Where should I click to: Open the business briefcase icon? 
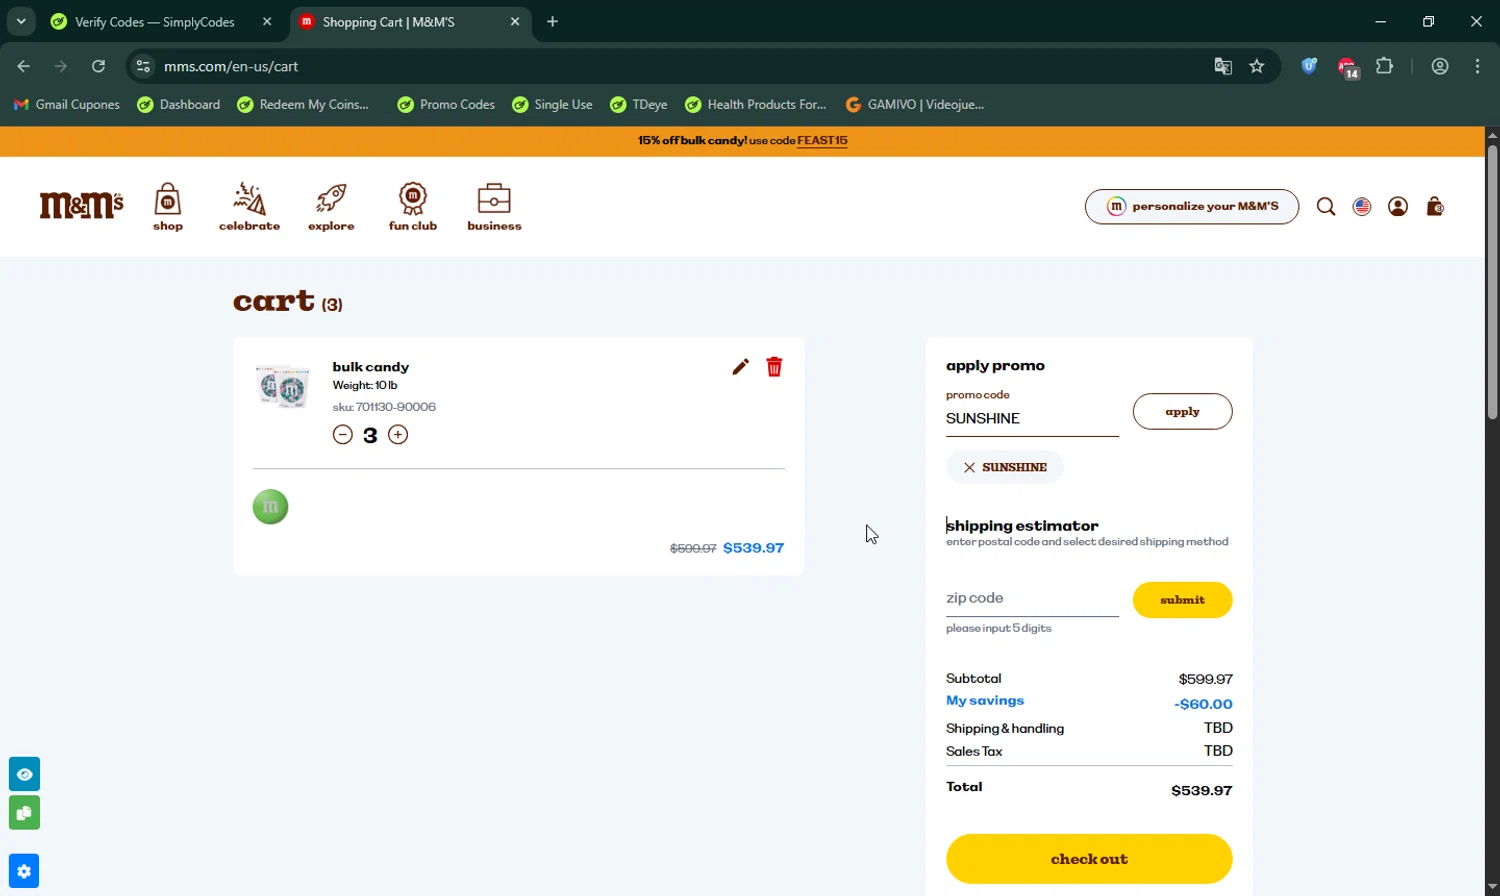494,207
